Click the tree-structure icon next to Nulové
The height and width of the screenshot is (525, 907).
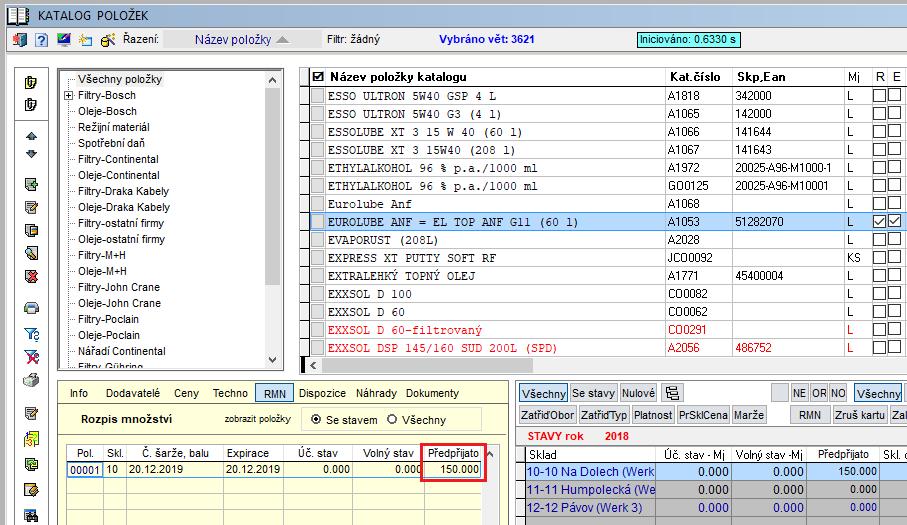point(672,393)
